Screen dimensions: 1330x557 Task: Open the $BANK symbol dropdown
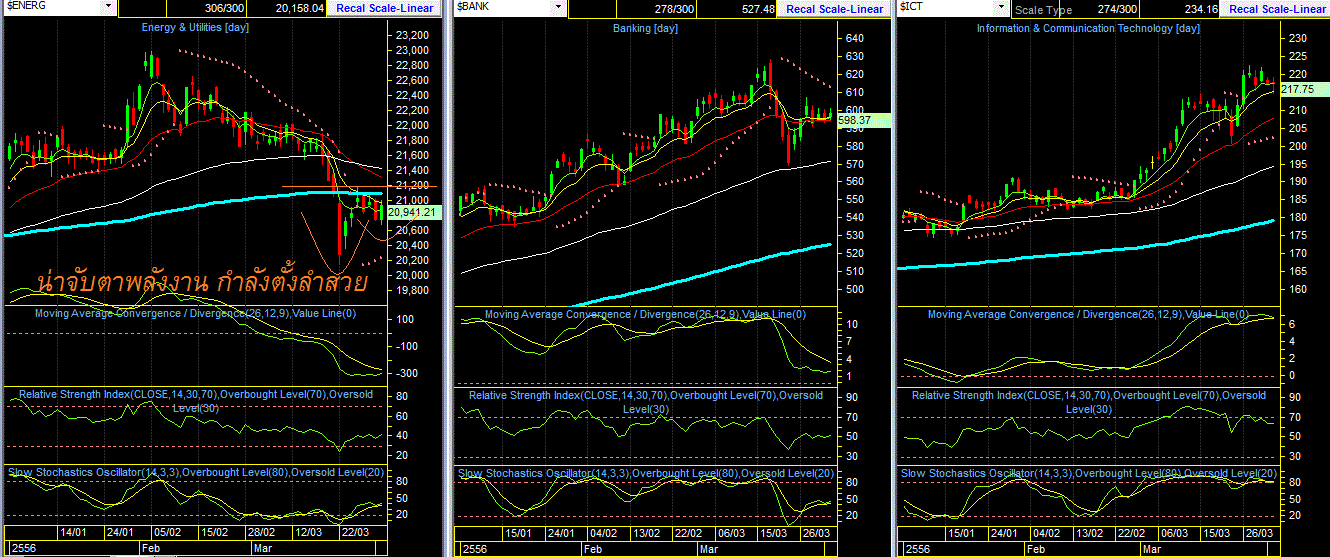point(558,7)
